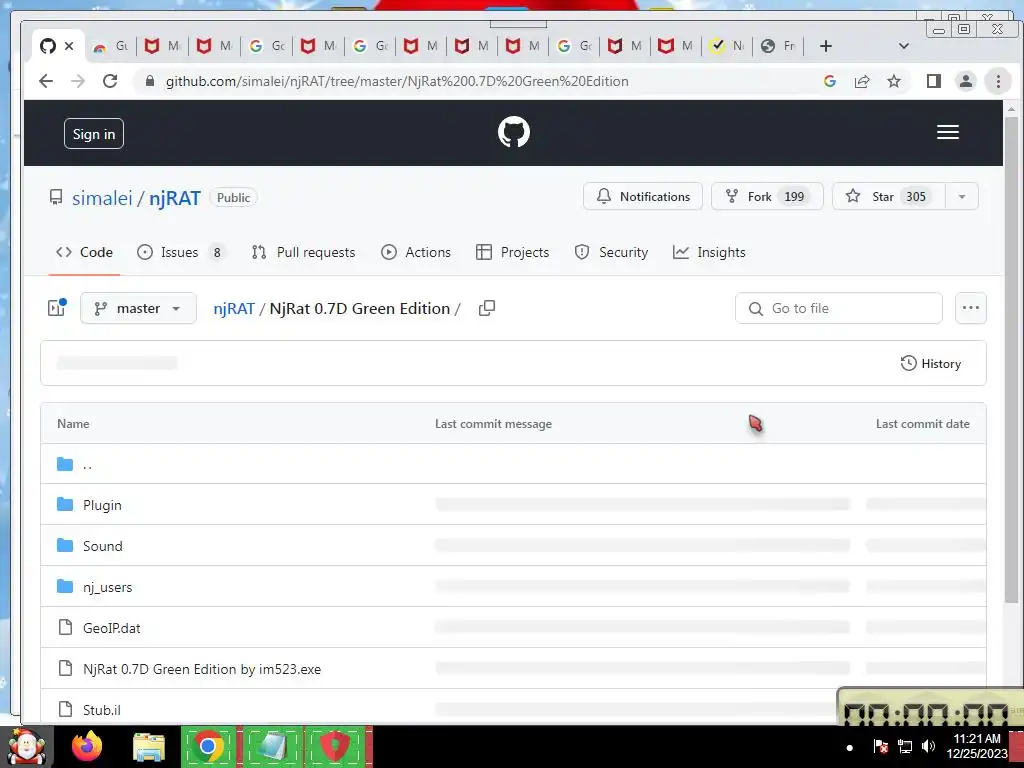Click the GeoIP.dat file icon

[65, 628]
